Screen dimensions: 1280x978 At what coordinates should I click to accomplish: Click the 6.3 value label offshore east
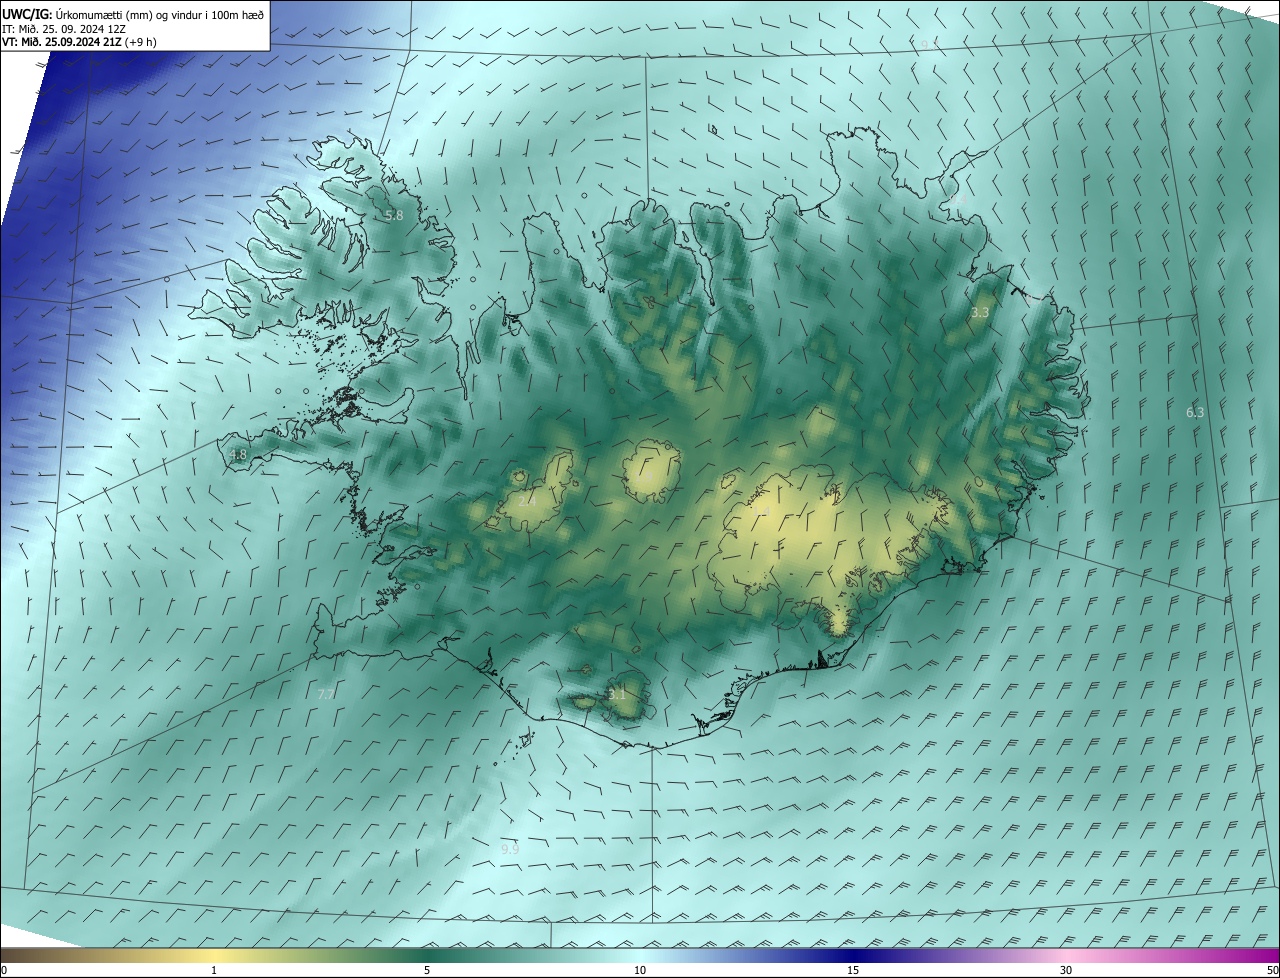pyautogui.click(x=1195, y=412)
